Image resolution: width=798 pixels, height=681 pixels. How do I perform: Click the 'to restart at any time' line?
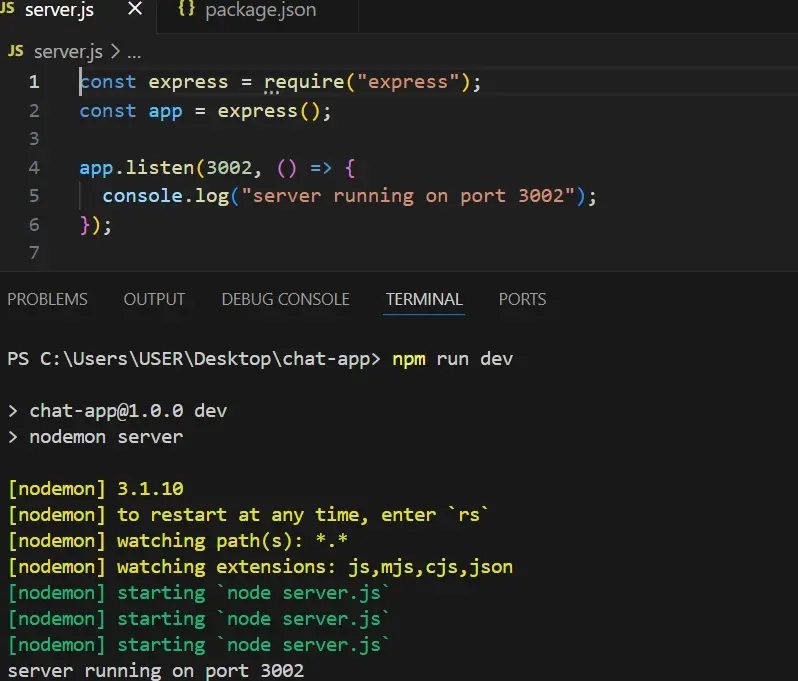point(248,515)
